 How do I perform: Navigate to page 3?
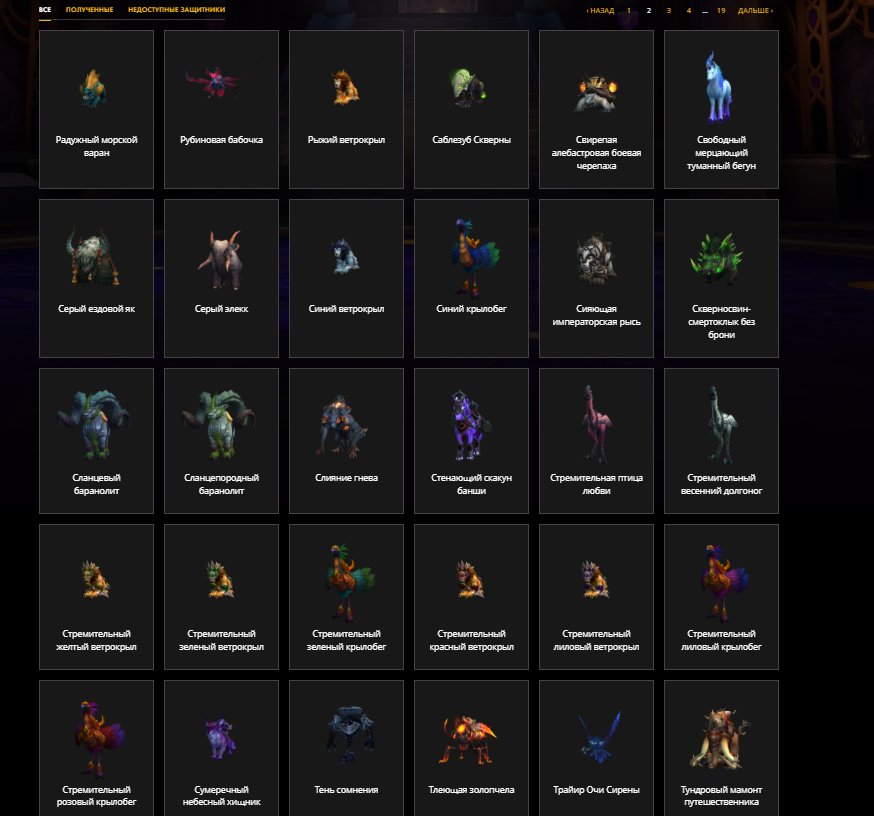tap(669, 11)
